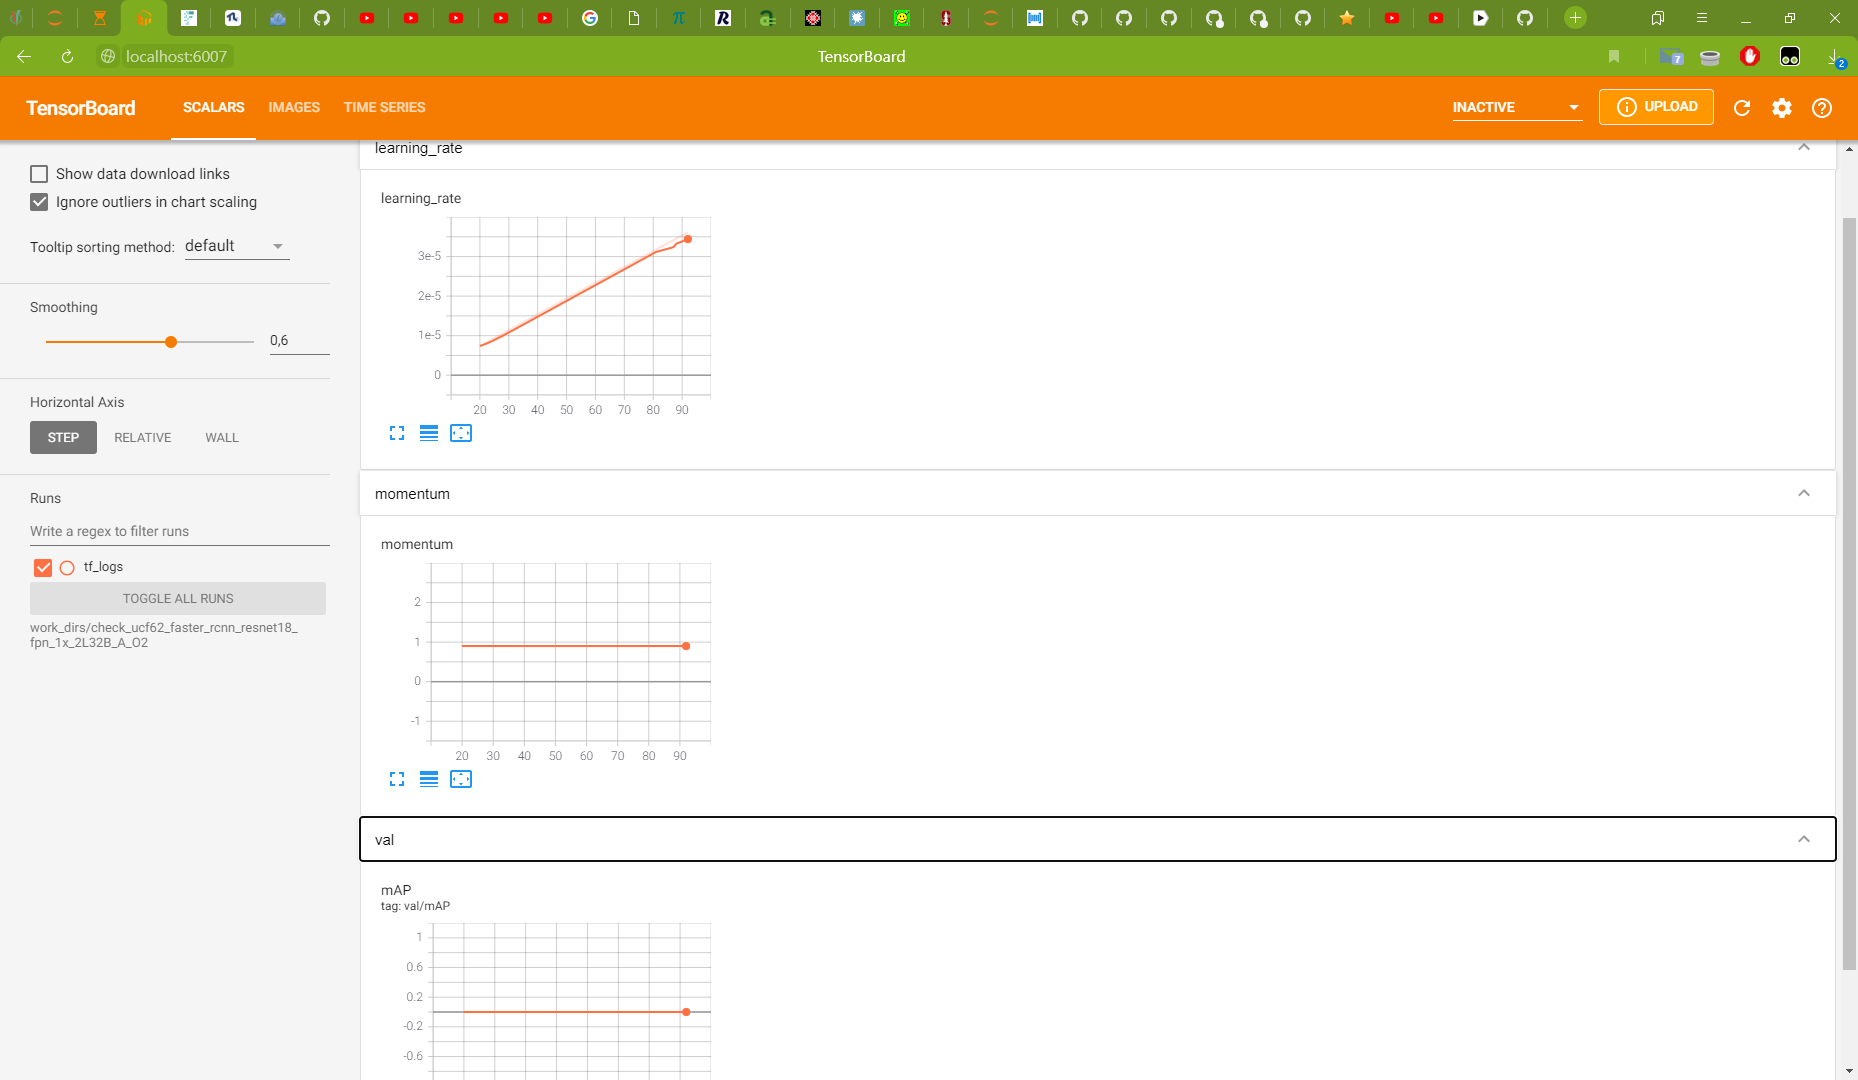Open the INACTIVE data source dropdown

[x=1516, y=107]
